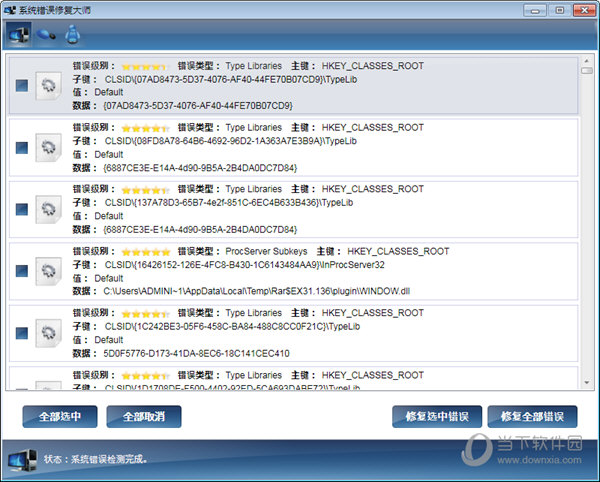Click the list scrollbar thumb
Viewport: 600px width, 482px height.
tap(587, 70)
